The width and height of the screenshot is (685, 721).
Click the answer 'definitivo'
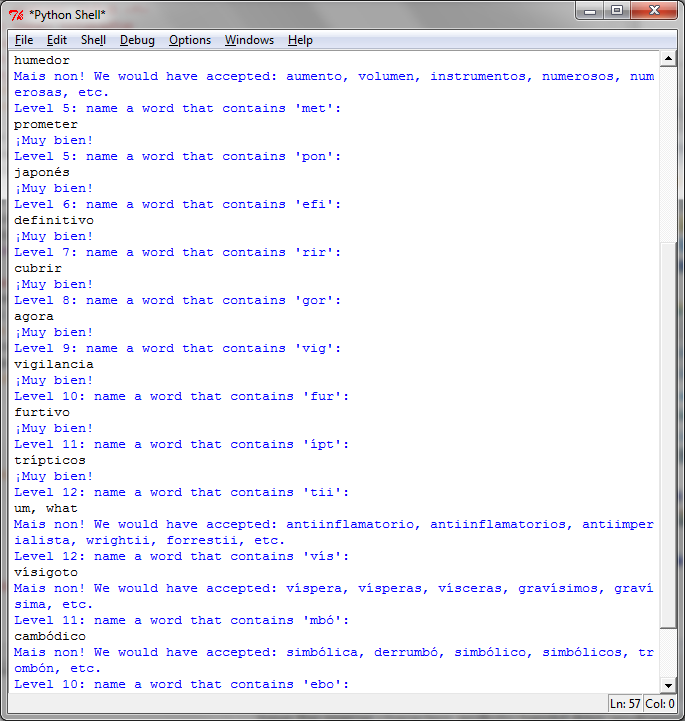point(54,220)
